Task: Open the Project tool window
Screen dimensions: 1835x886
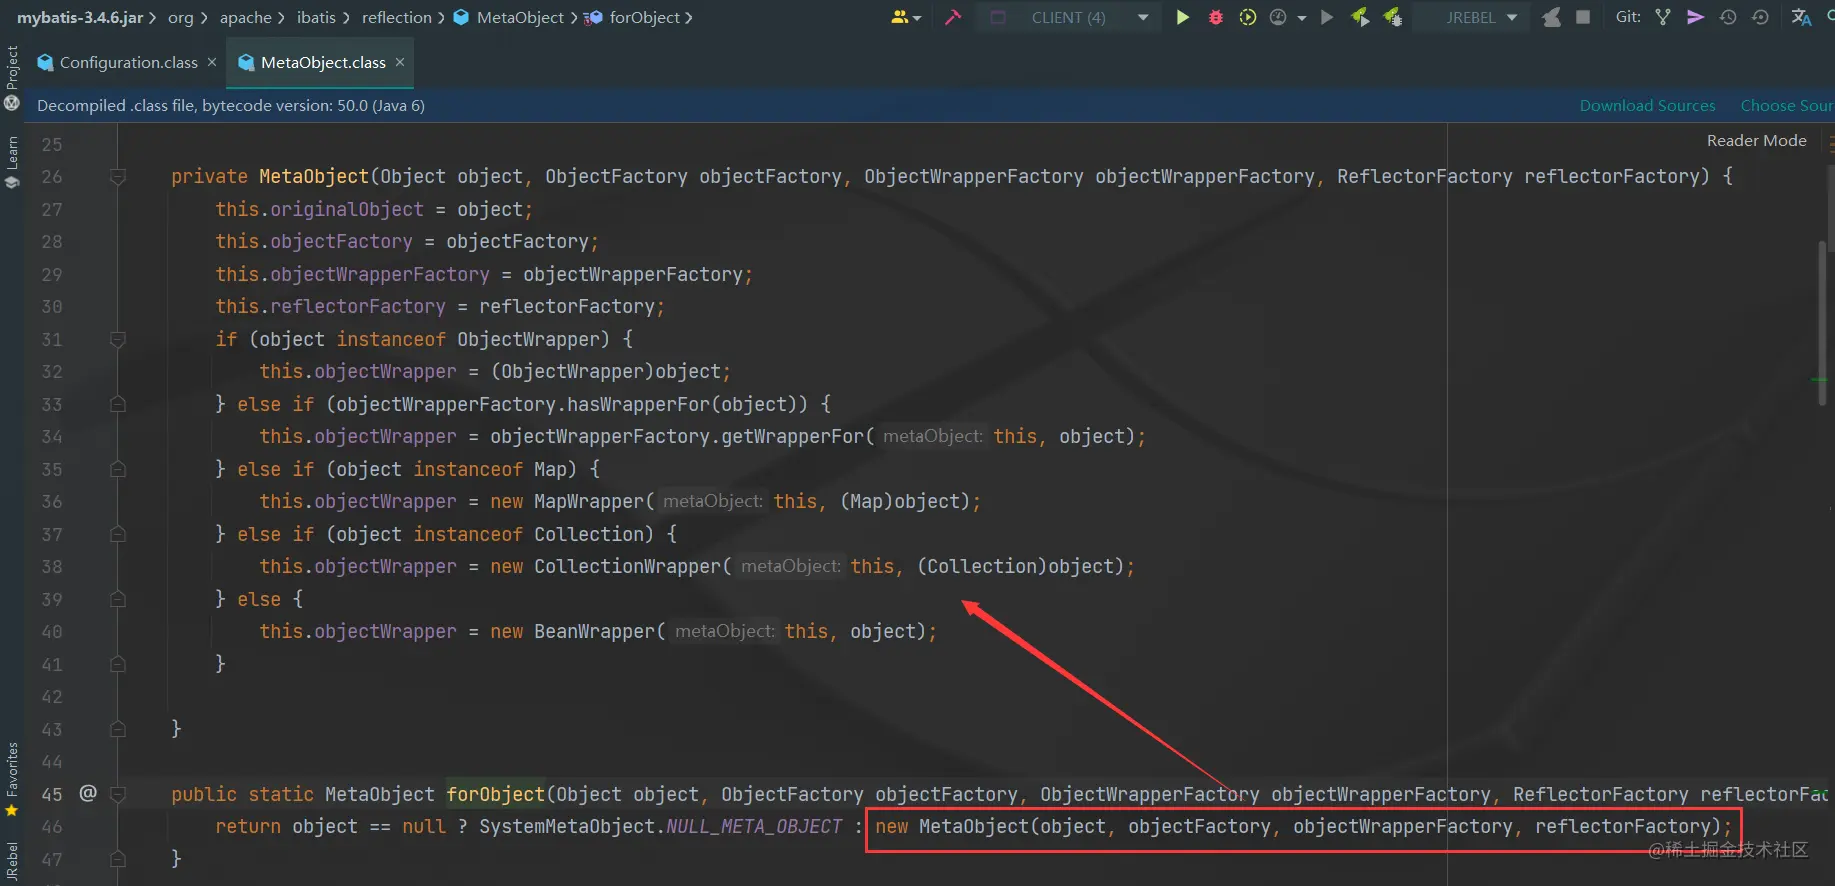Action: [12, 77]
